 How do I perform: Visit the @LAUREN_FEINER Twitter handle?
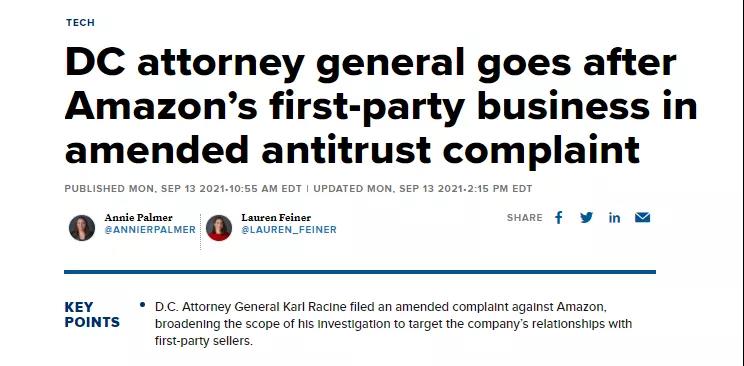click(289, 230)
